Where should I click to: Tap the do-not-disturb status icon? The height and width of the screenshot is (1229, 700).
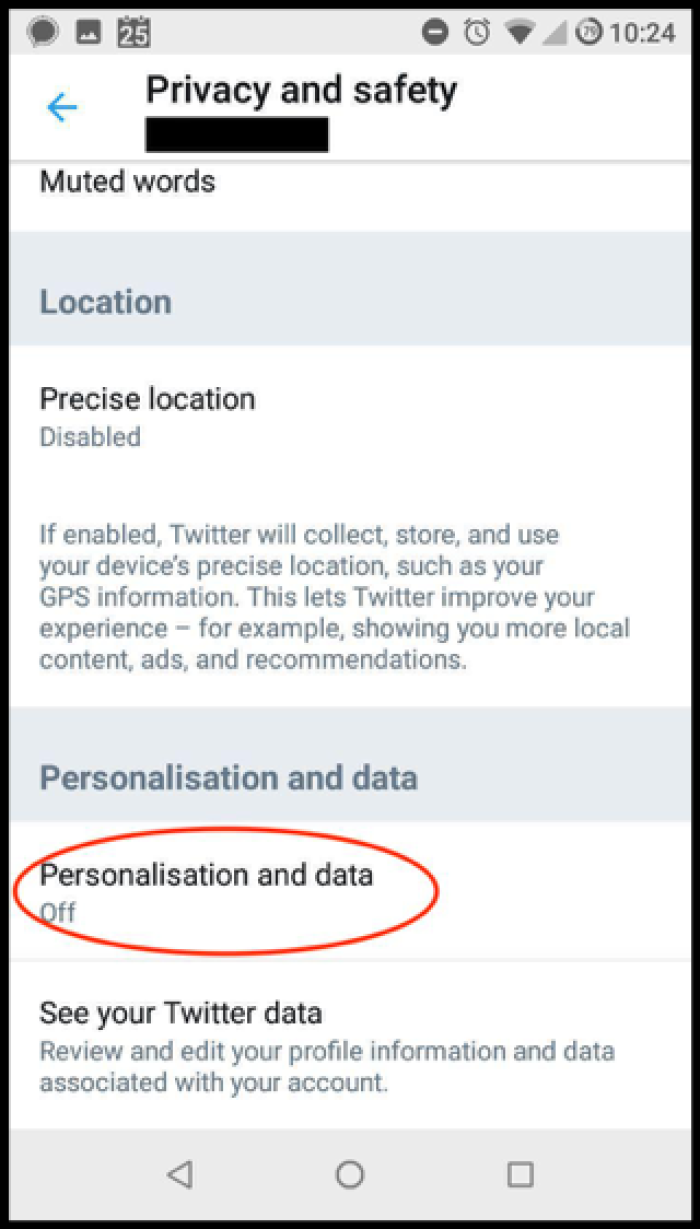click(435, 32)
